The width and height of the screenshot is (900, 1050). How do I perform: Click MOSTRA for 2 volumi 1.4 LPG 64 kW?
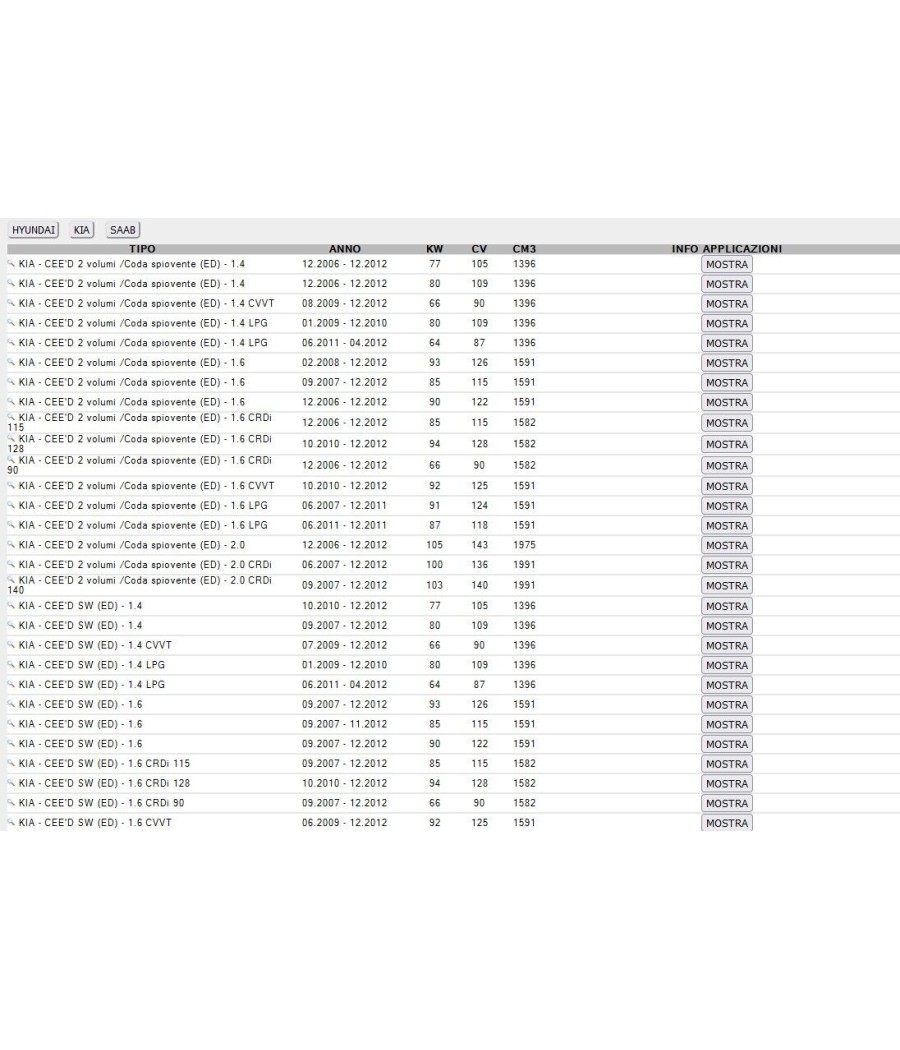[x=727, y=344]
